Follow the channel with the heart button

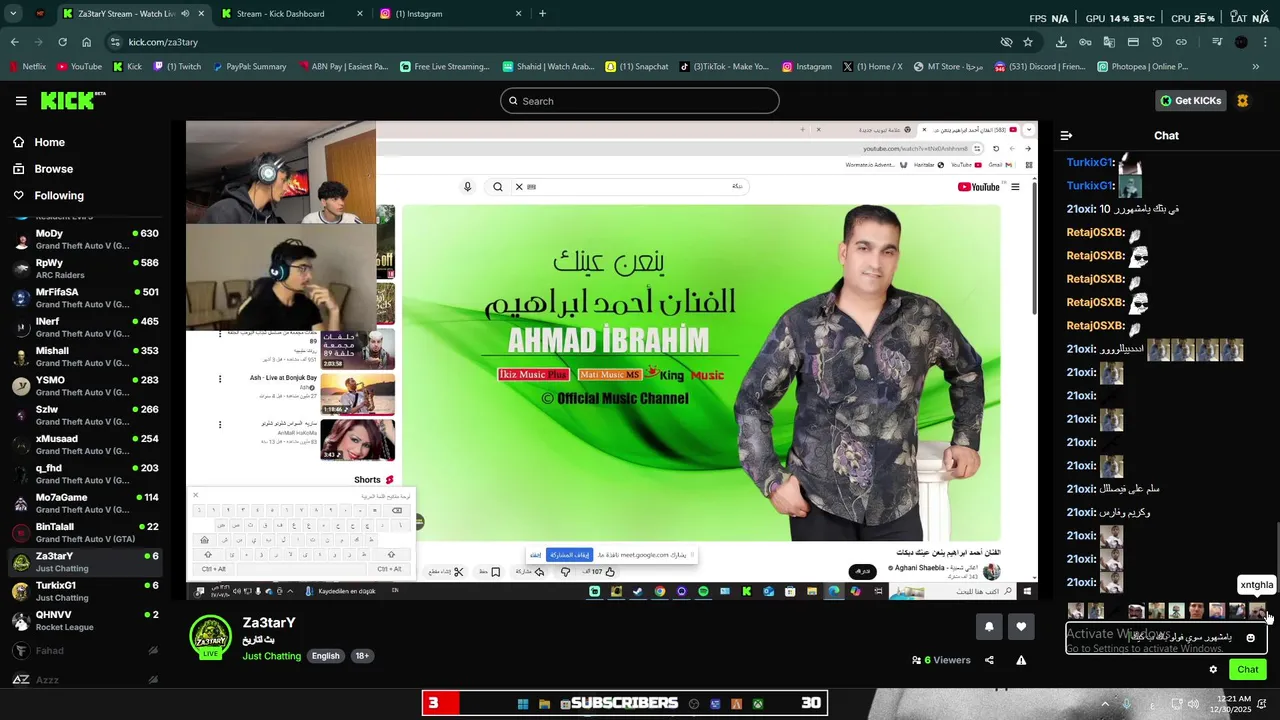point(1021,627)
